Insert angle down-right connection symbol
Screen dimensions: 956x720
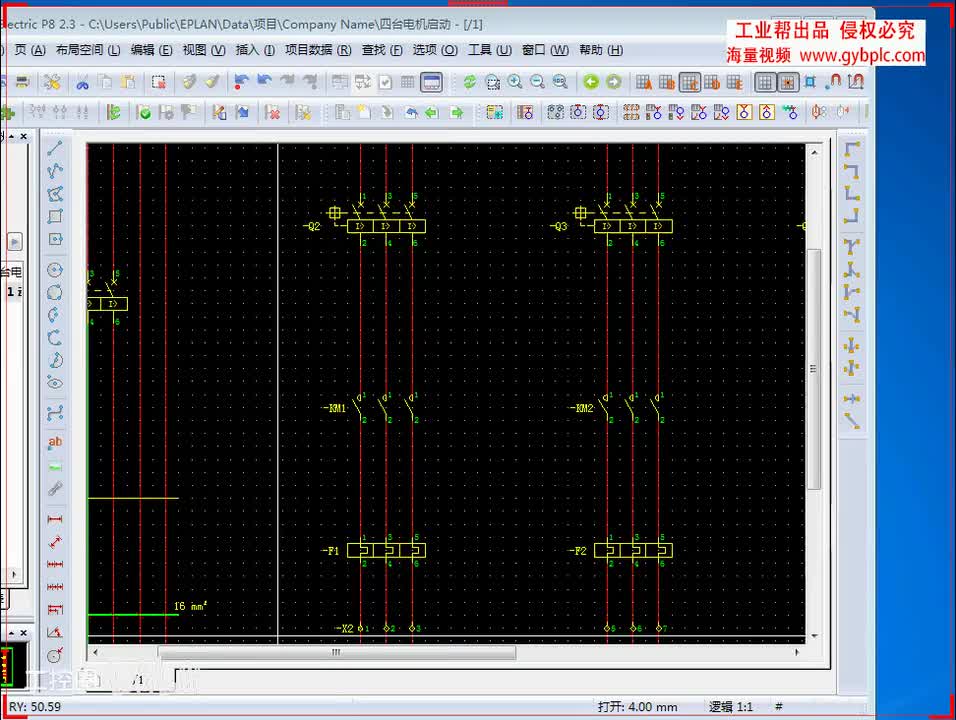click(852, 148)
